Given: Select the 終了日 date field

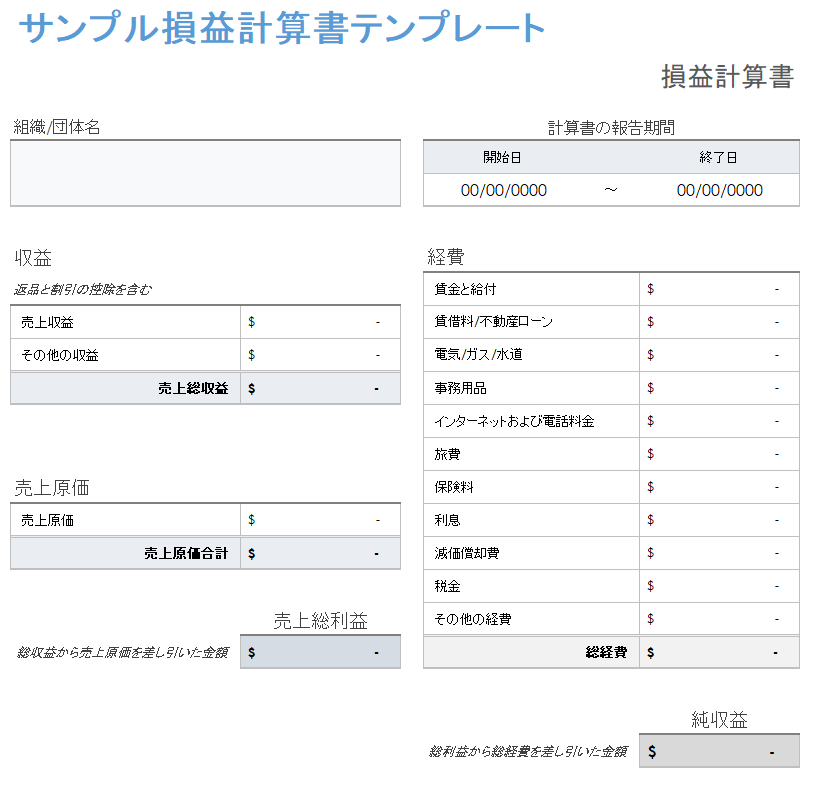Looking at the screenshot, I should tap(719, 190).
